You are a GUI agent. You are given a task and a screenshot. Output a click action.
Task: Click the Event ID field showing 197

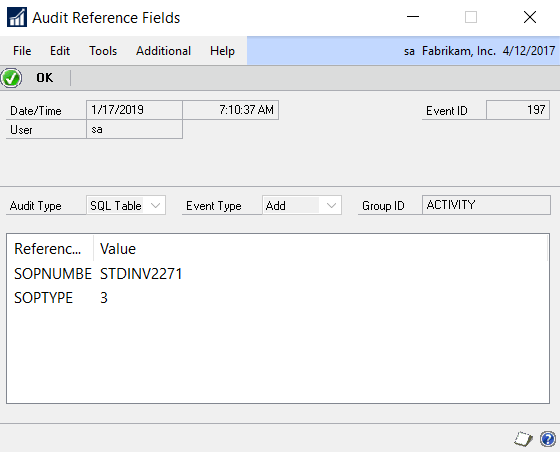(x=518, y=110)
